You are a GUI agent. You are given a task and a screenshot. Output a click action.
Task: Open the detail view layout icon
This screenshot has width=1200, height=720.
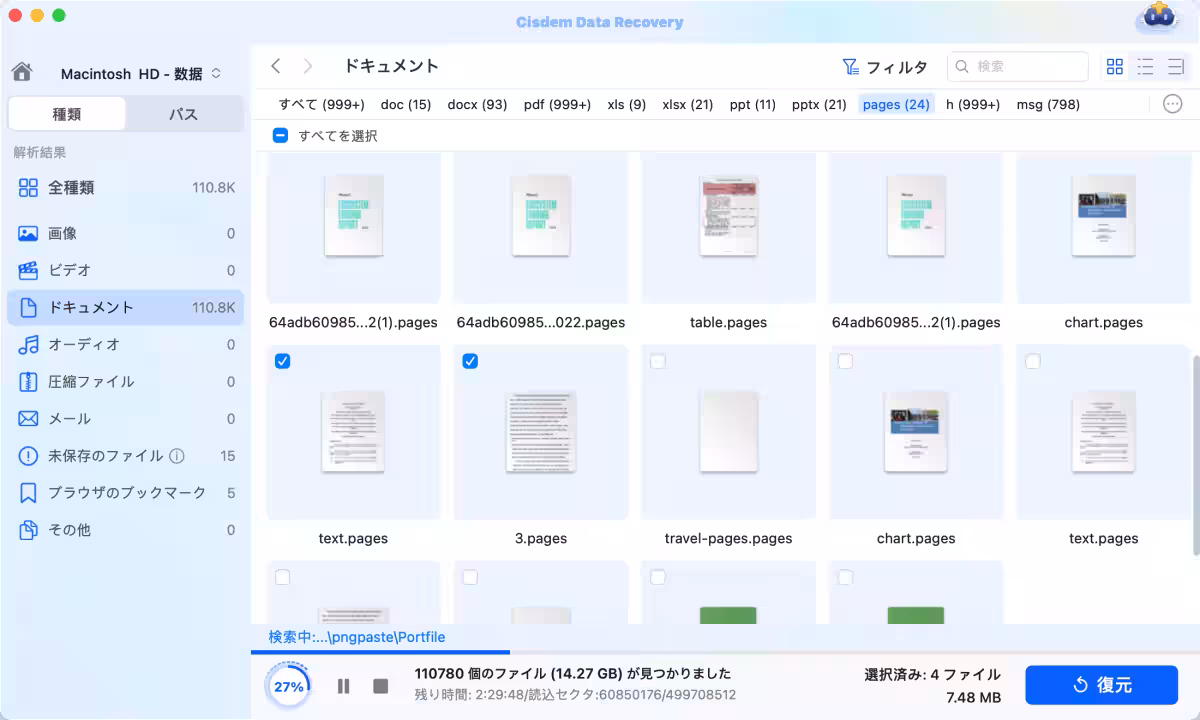tap(1173, 66)
